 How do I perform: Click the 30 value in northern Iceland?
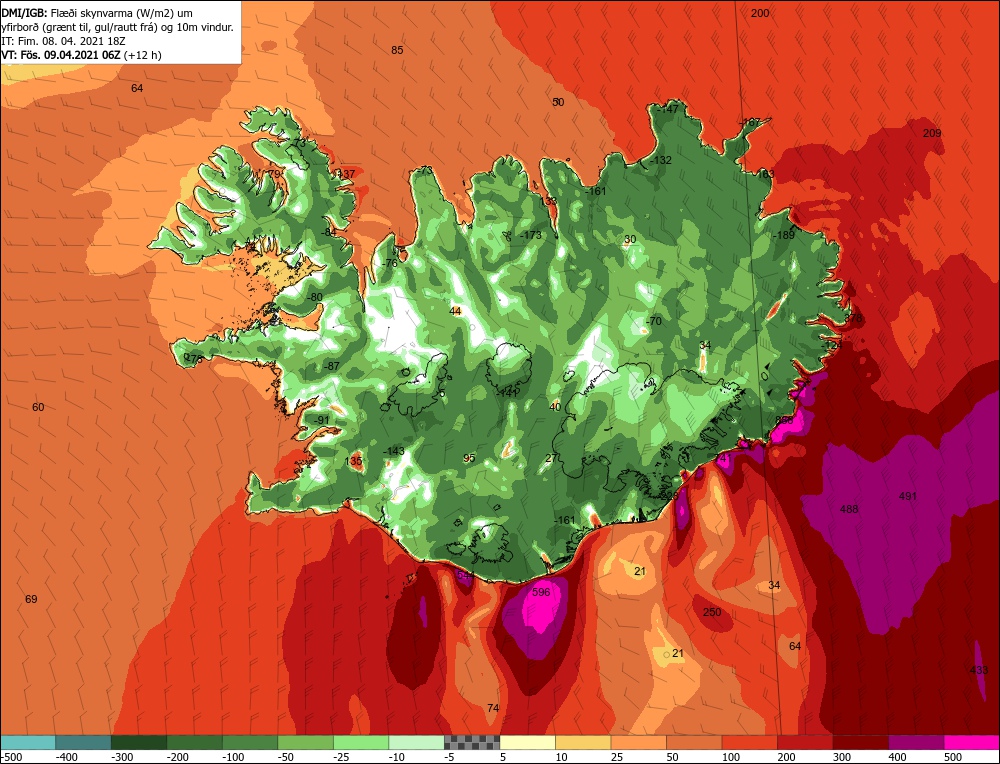point(630,239)
